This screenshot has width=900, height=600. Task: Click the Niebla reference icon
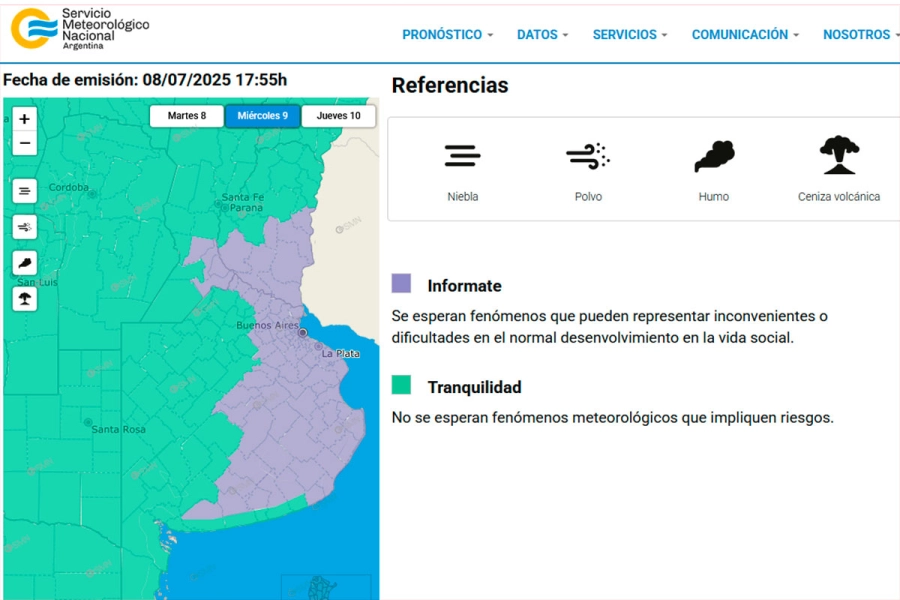(462, 156)
